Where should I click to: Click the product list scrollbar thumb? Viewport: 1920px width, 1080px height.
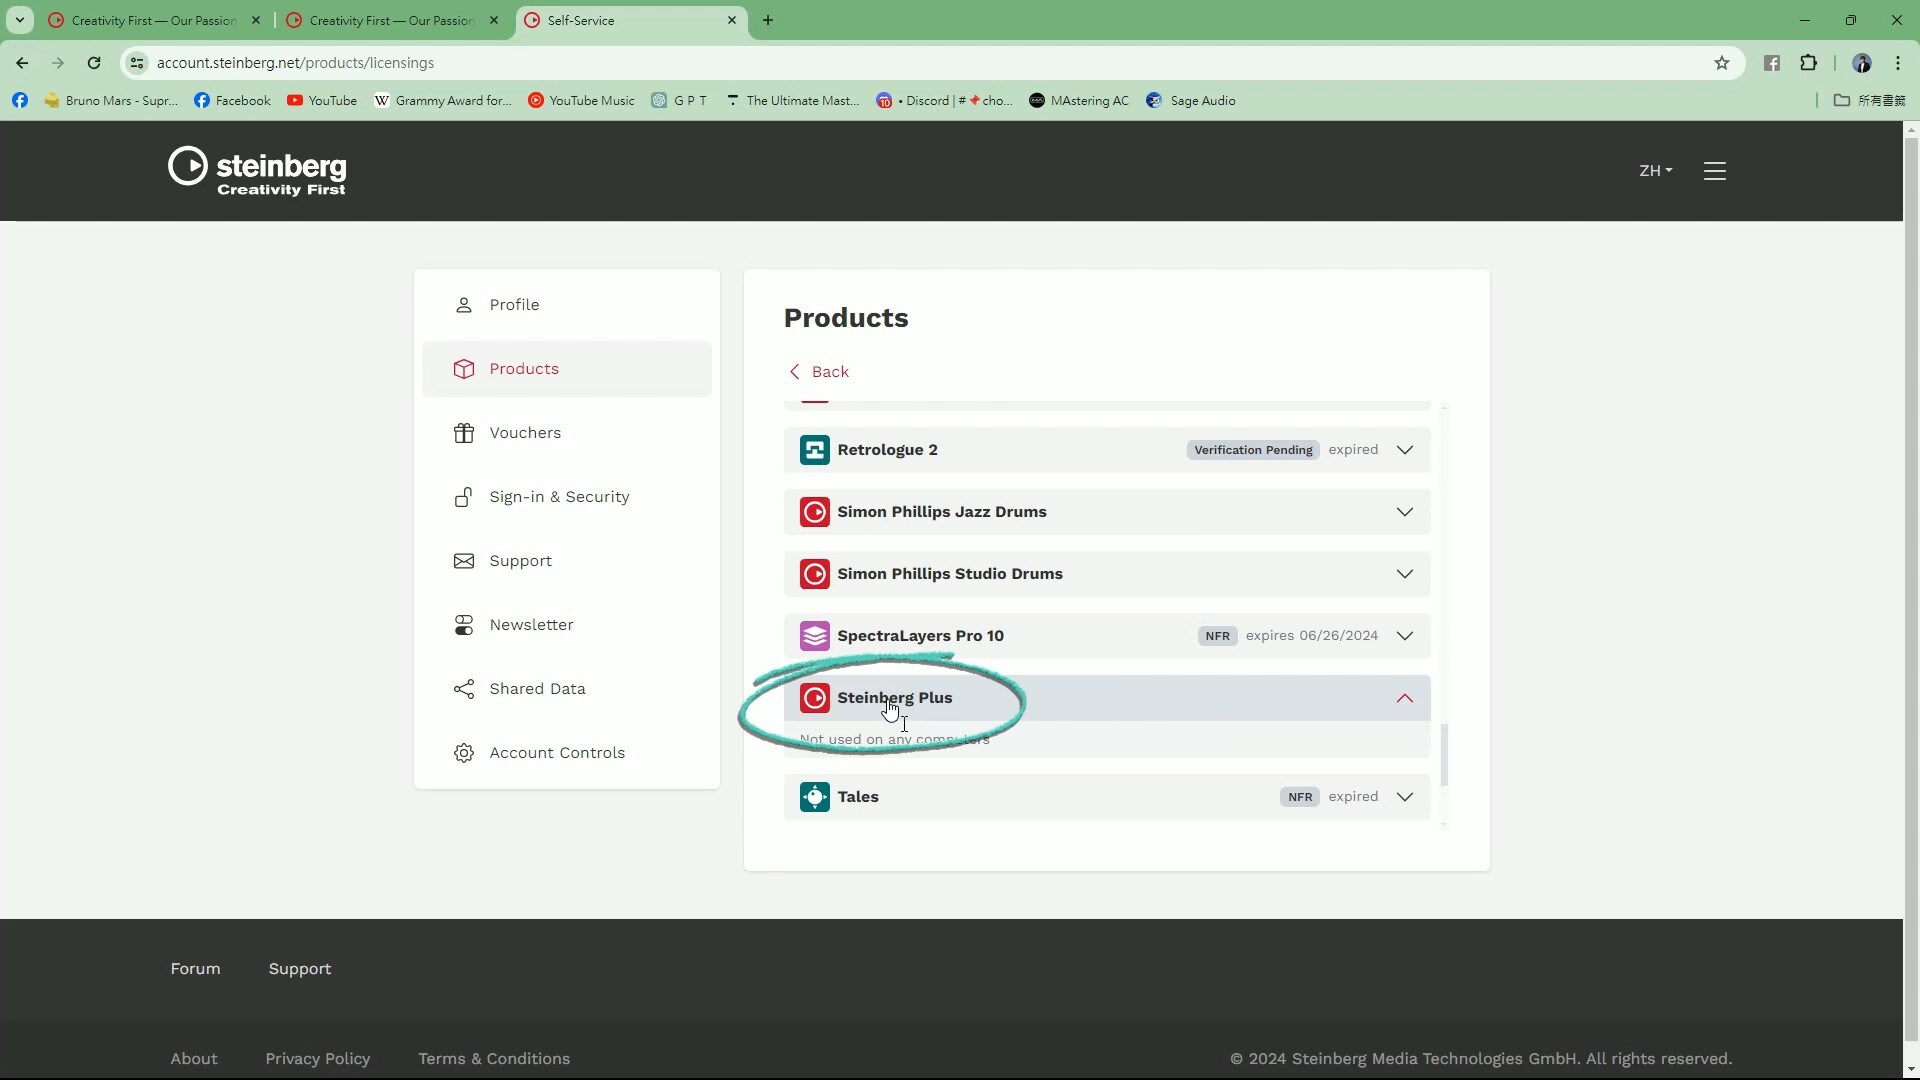tap(1443, 755)
